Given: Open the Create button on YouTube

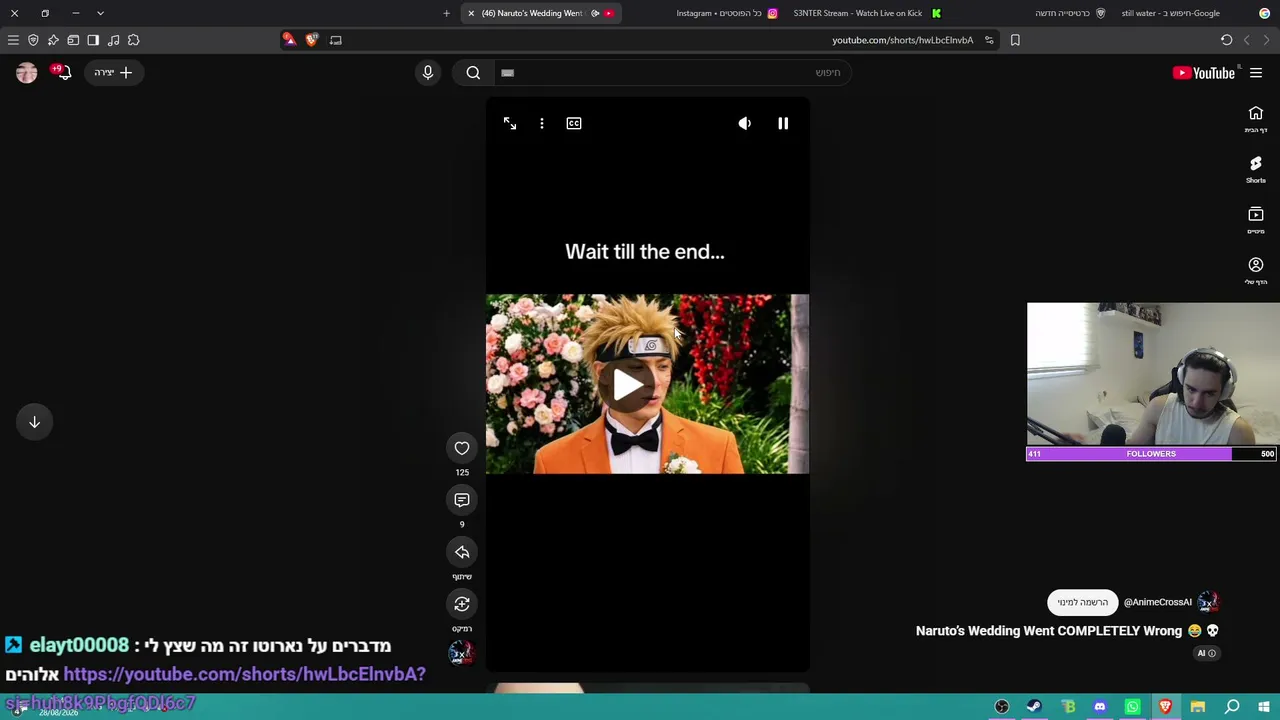Looking at the screenshot, I should pos(112,73).
